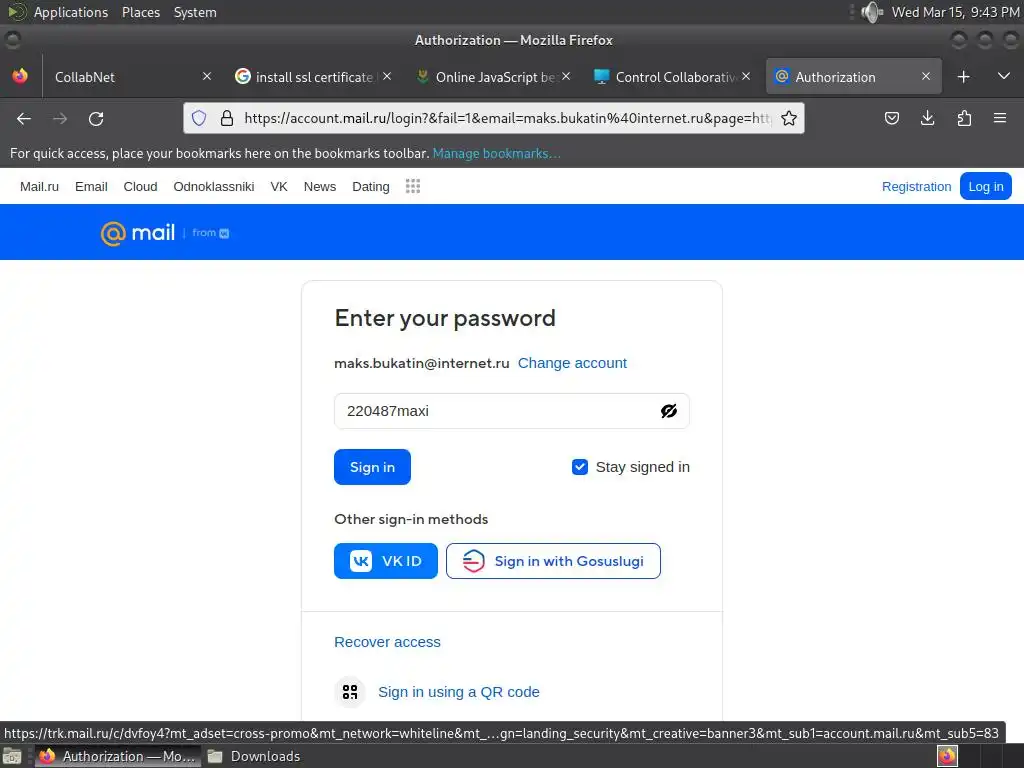Toggle password visibility eye icon
The width and height of the screenshot is (1024, 768).
coord(669,411)
